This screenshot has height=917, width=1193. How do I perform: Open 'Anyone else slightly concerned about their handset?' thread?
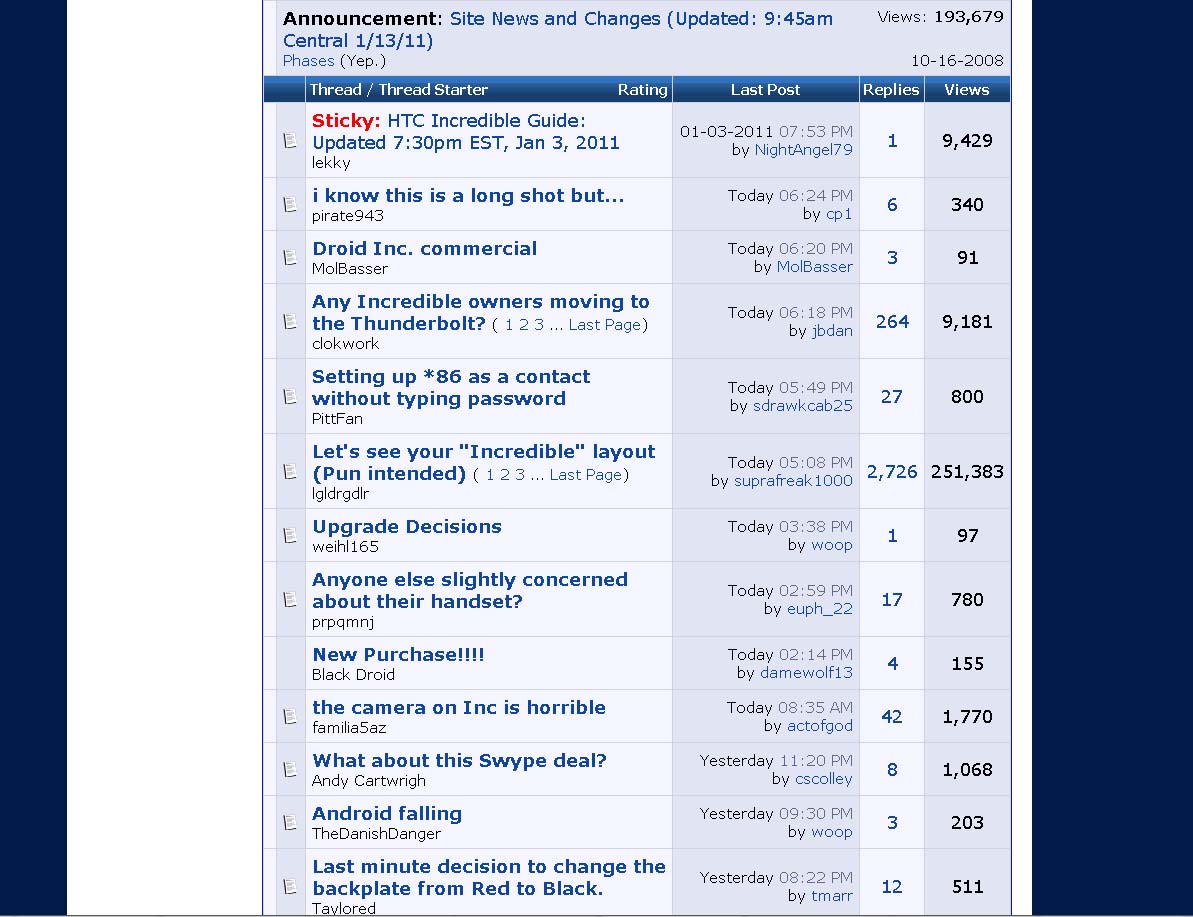(469, 590)
